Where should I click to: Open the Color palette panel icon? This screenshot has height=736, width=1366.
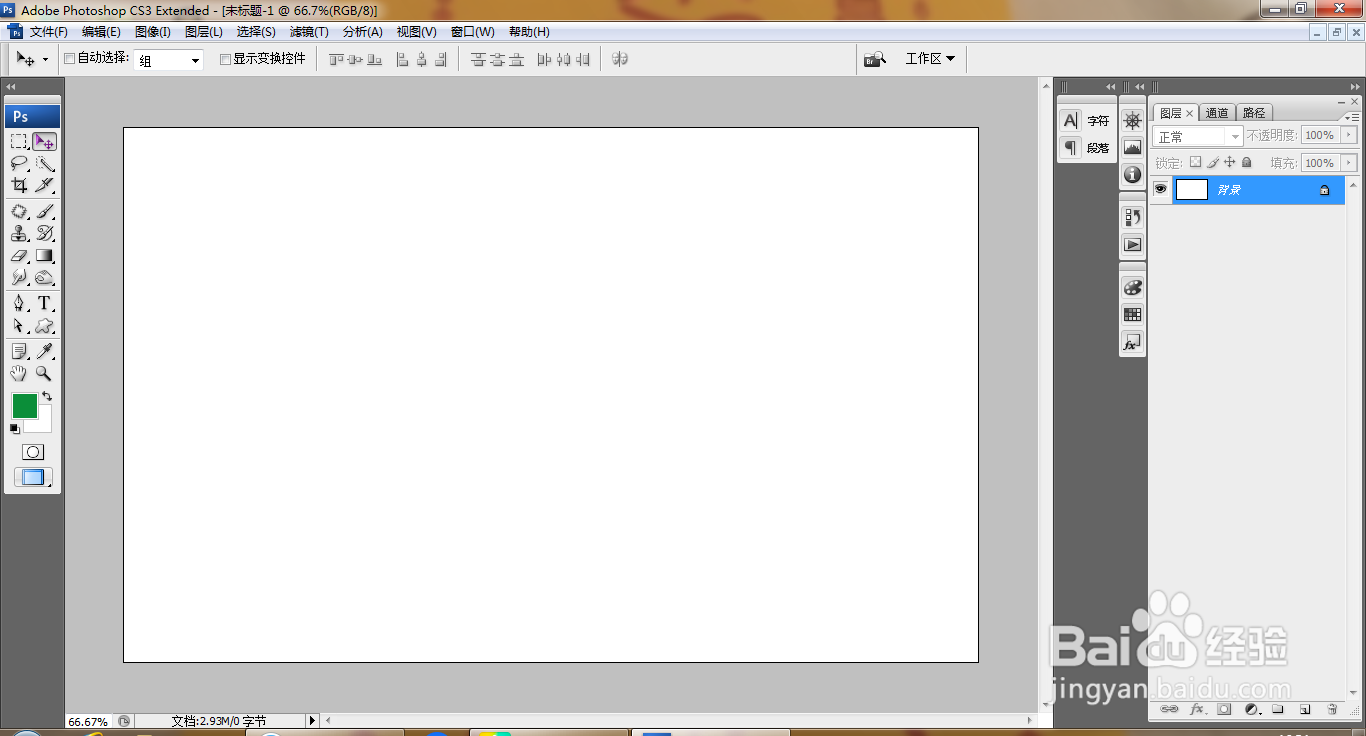(1132, 287)
